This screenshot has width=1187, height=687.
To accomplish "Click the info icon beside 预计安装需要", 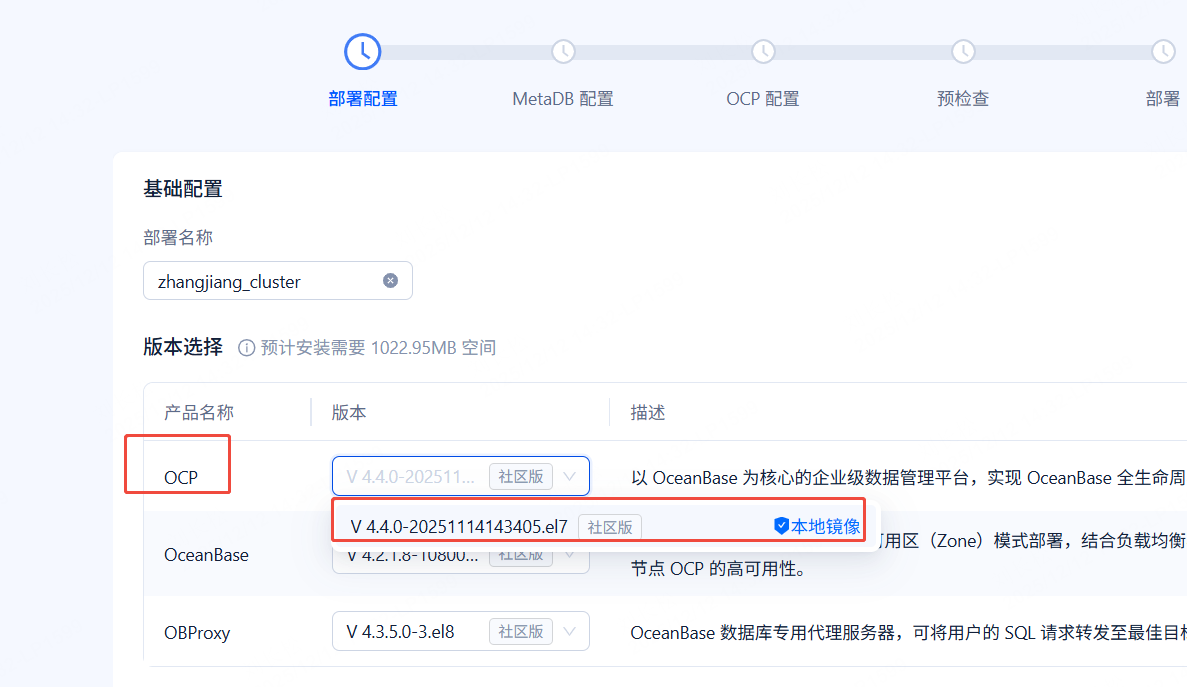I will 246,348.
